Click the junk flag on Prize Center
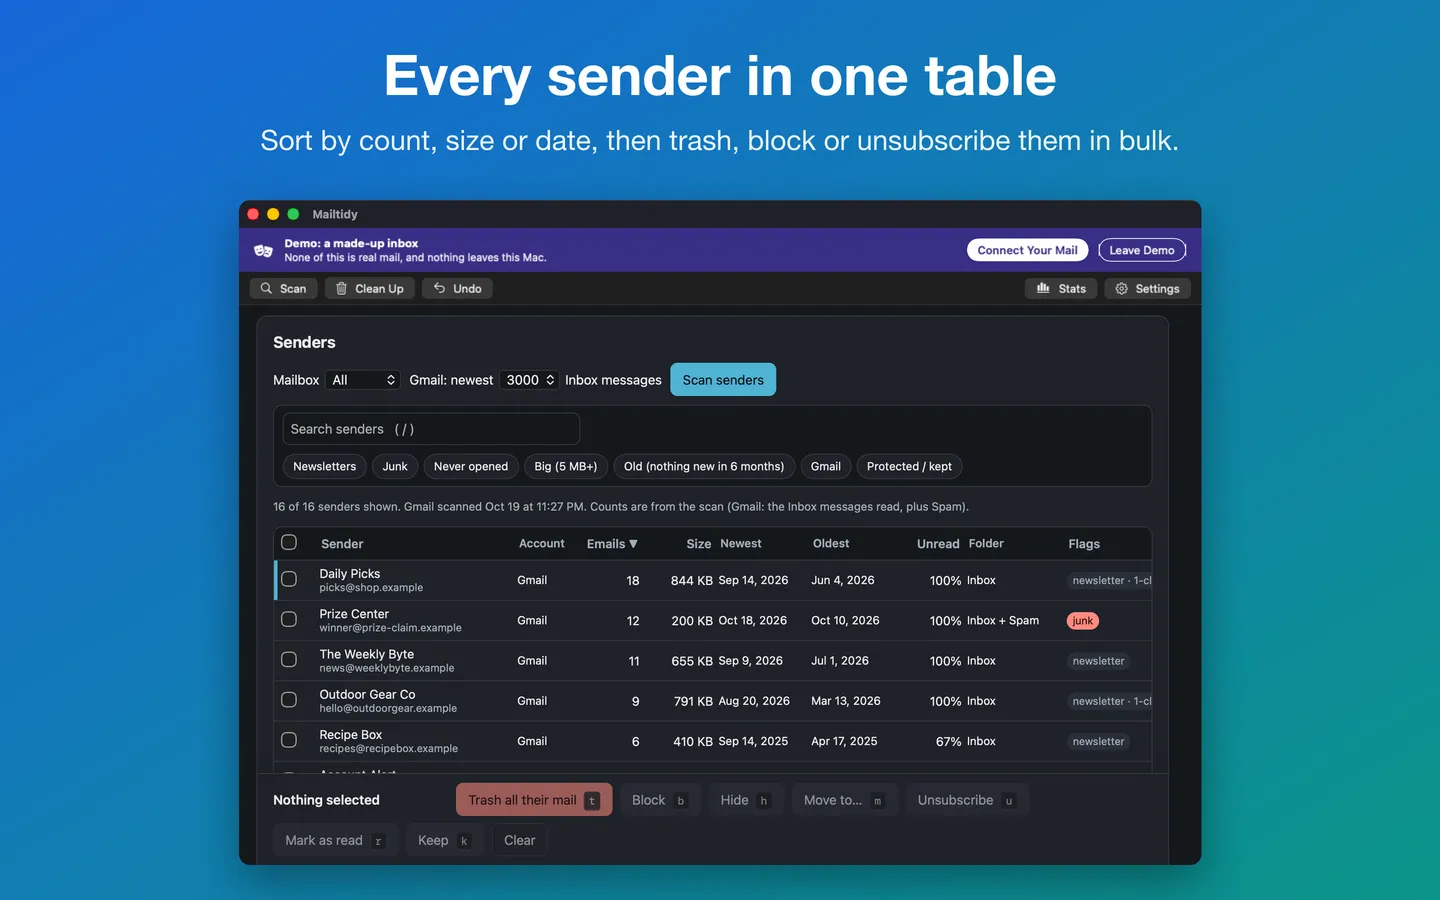1440x900 pixels. tap(1083, 621)
